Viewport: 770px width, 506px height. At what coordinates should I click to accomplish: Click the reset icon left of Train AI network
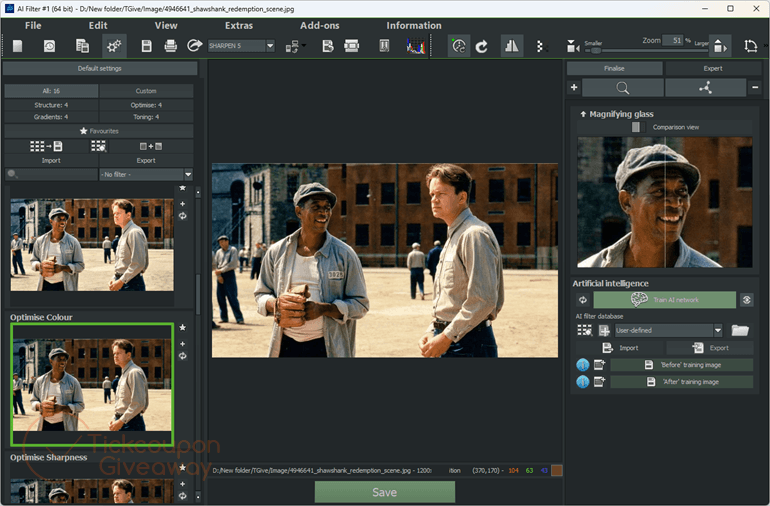(x=583, y=300)
